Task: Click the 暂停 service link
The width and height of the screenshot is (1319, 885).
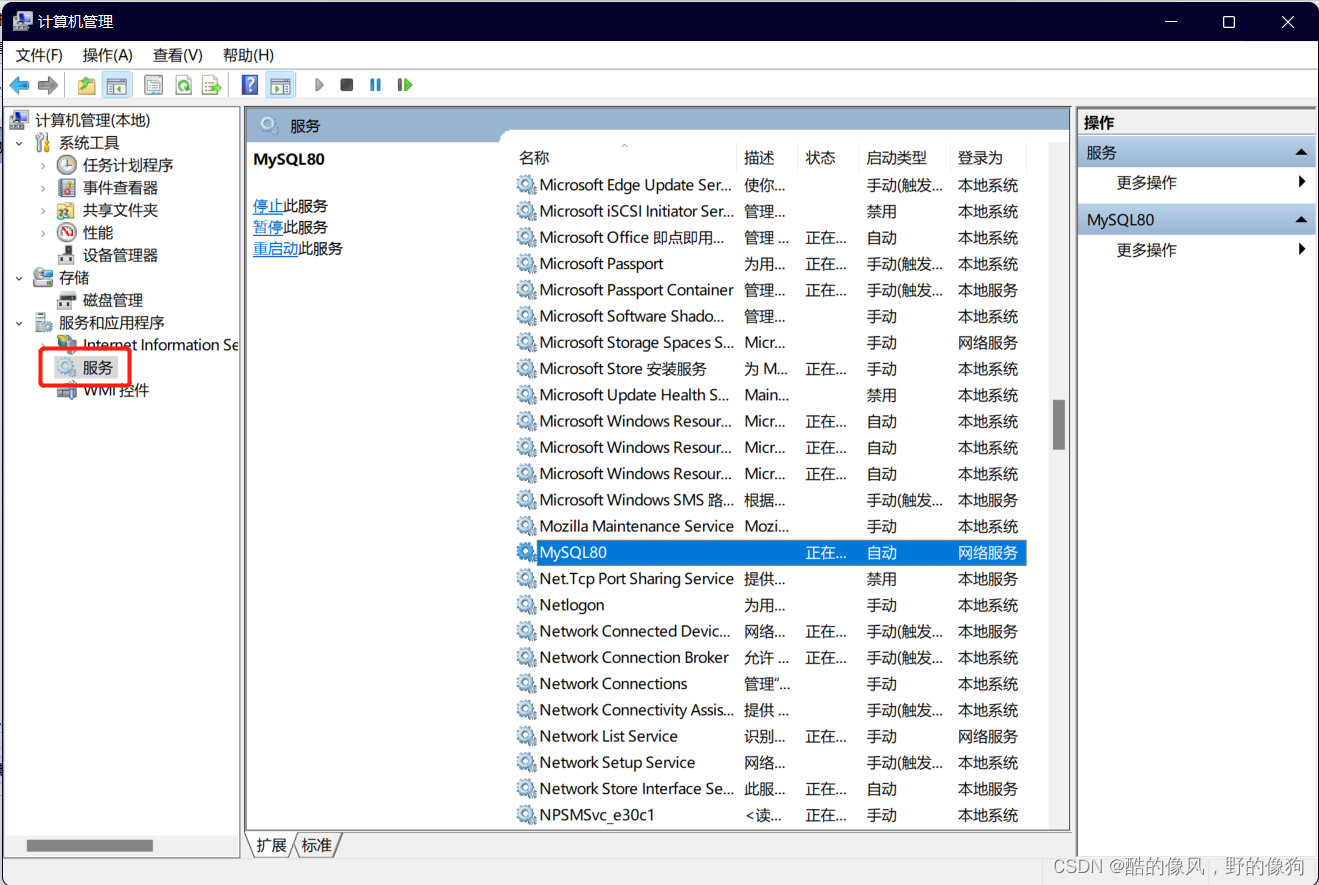Action: [x=268, y=227]
